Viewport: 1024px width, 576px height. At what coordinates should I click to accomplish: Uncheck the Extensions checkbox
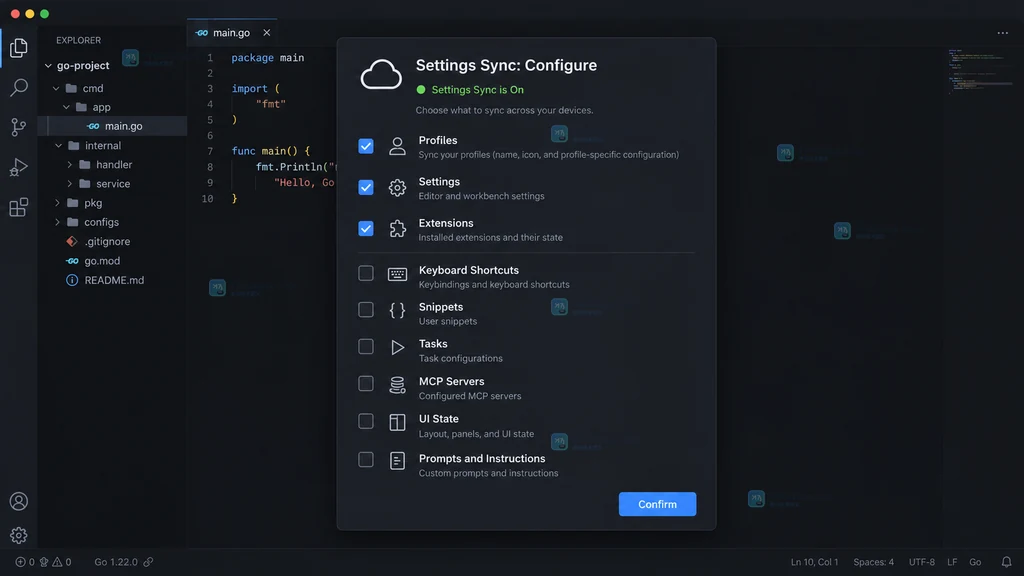366,229
